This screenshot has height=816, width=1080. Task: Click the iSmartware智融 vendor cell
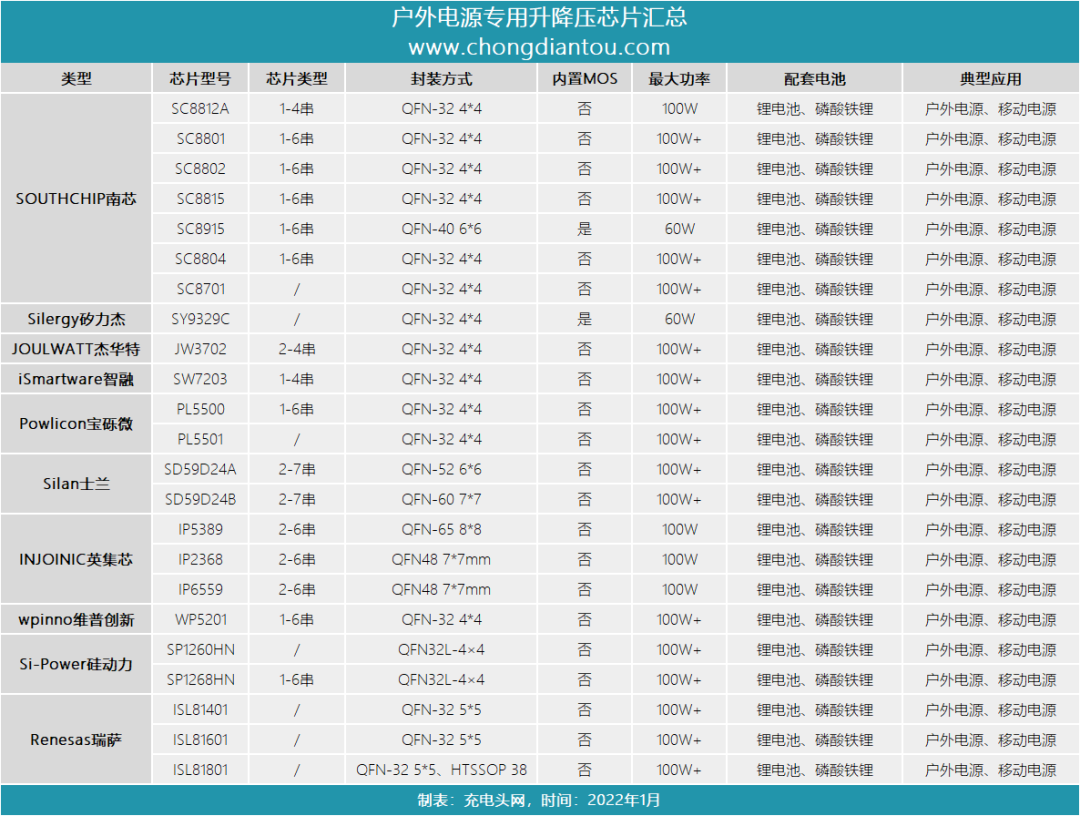click(76, 379)
